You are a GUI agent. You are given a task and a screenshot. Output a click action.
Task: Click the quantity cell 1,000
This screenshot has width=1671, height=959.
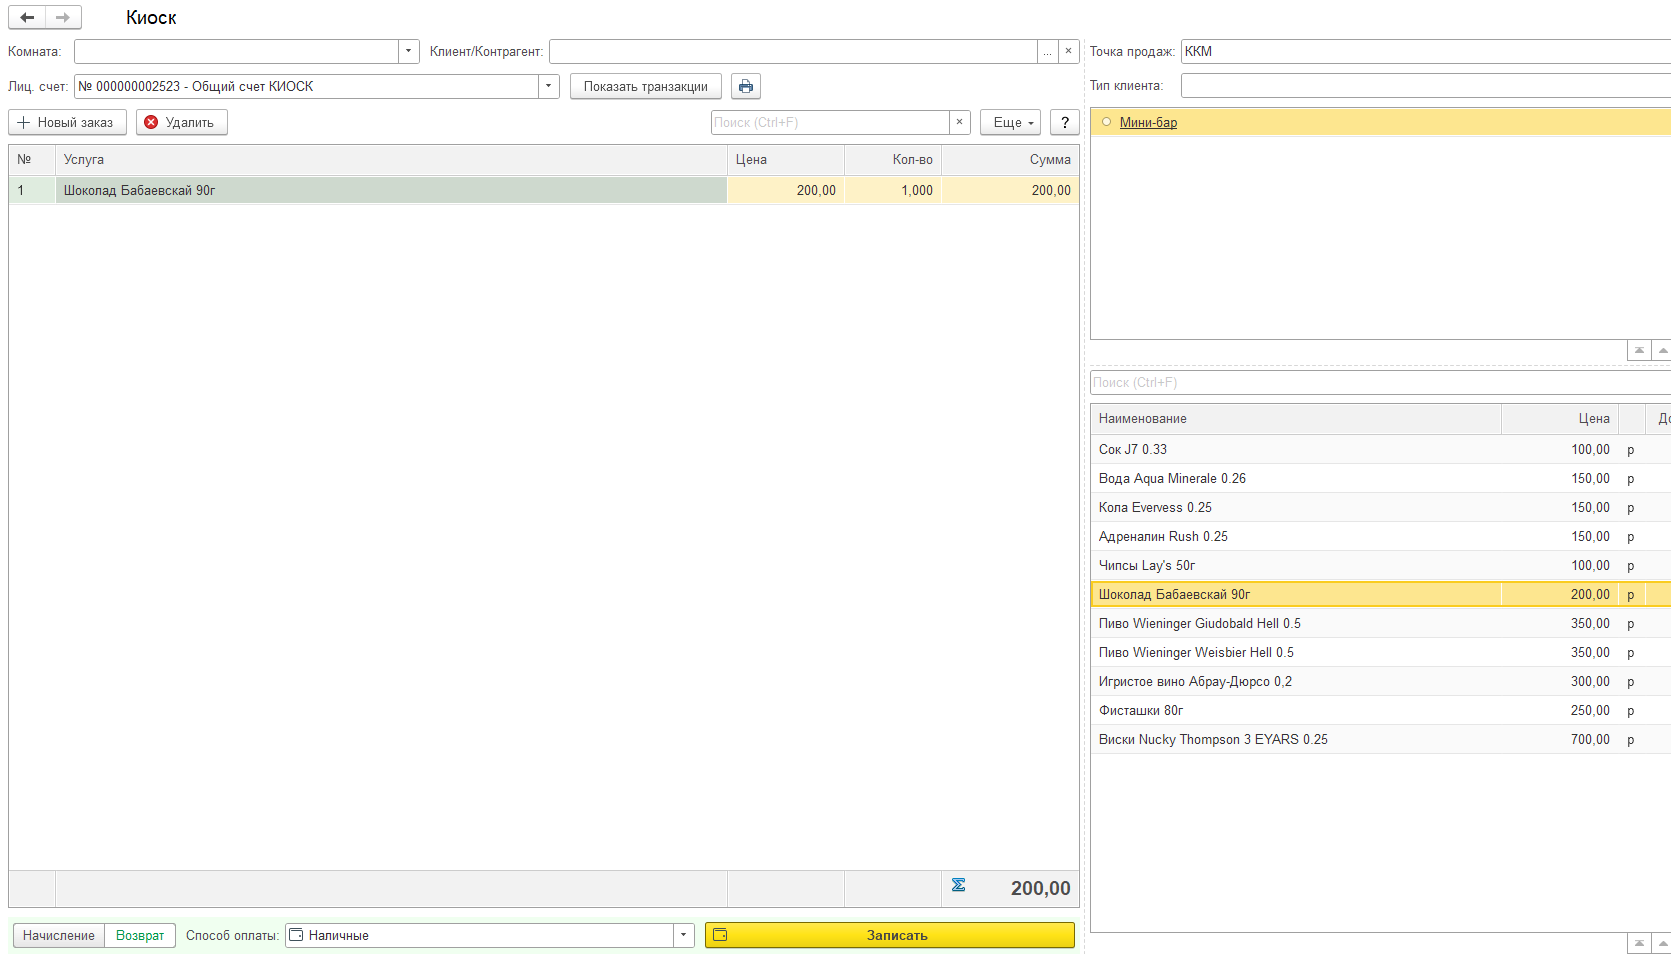tap(893, 190)
